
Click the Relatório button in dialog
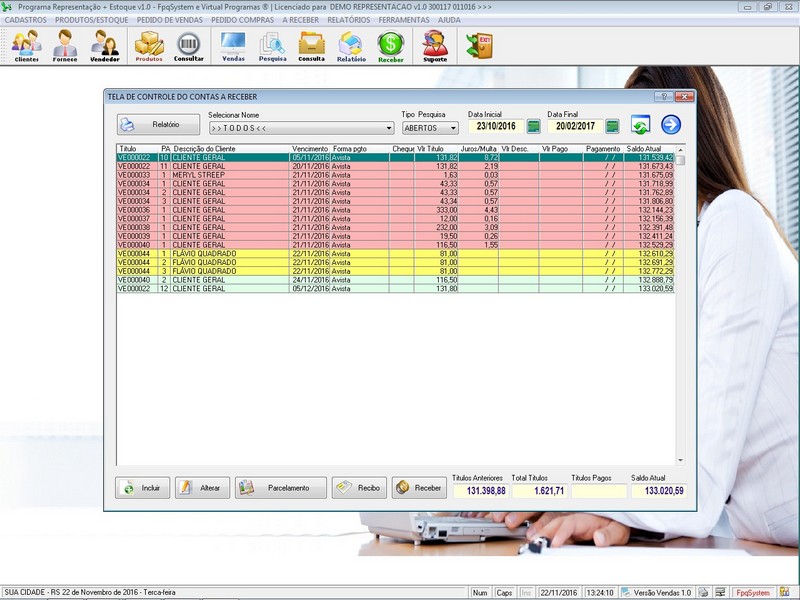coord(159,124)
